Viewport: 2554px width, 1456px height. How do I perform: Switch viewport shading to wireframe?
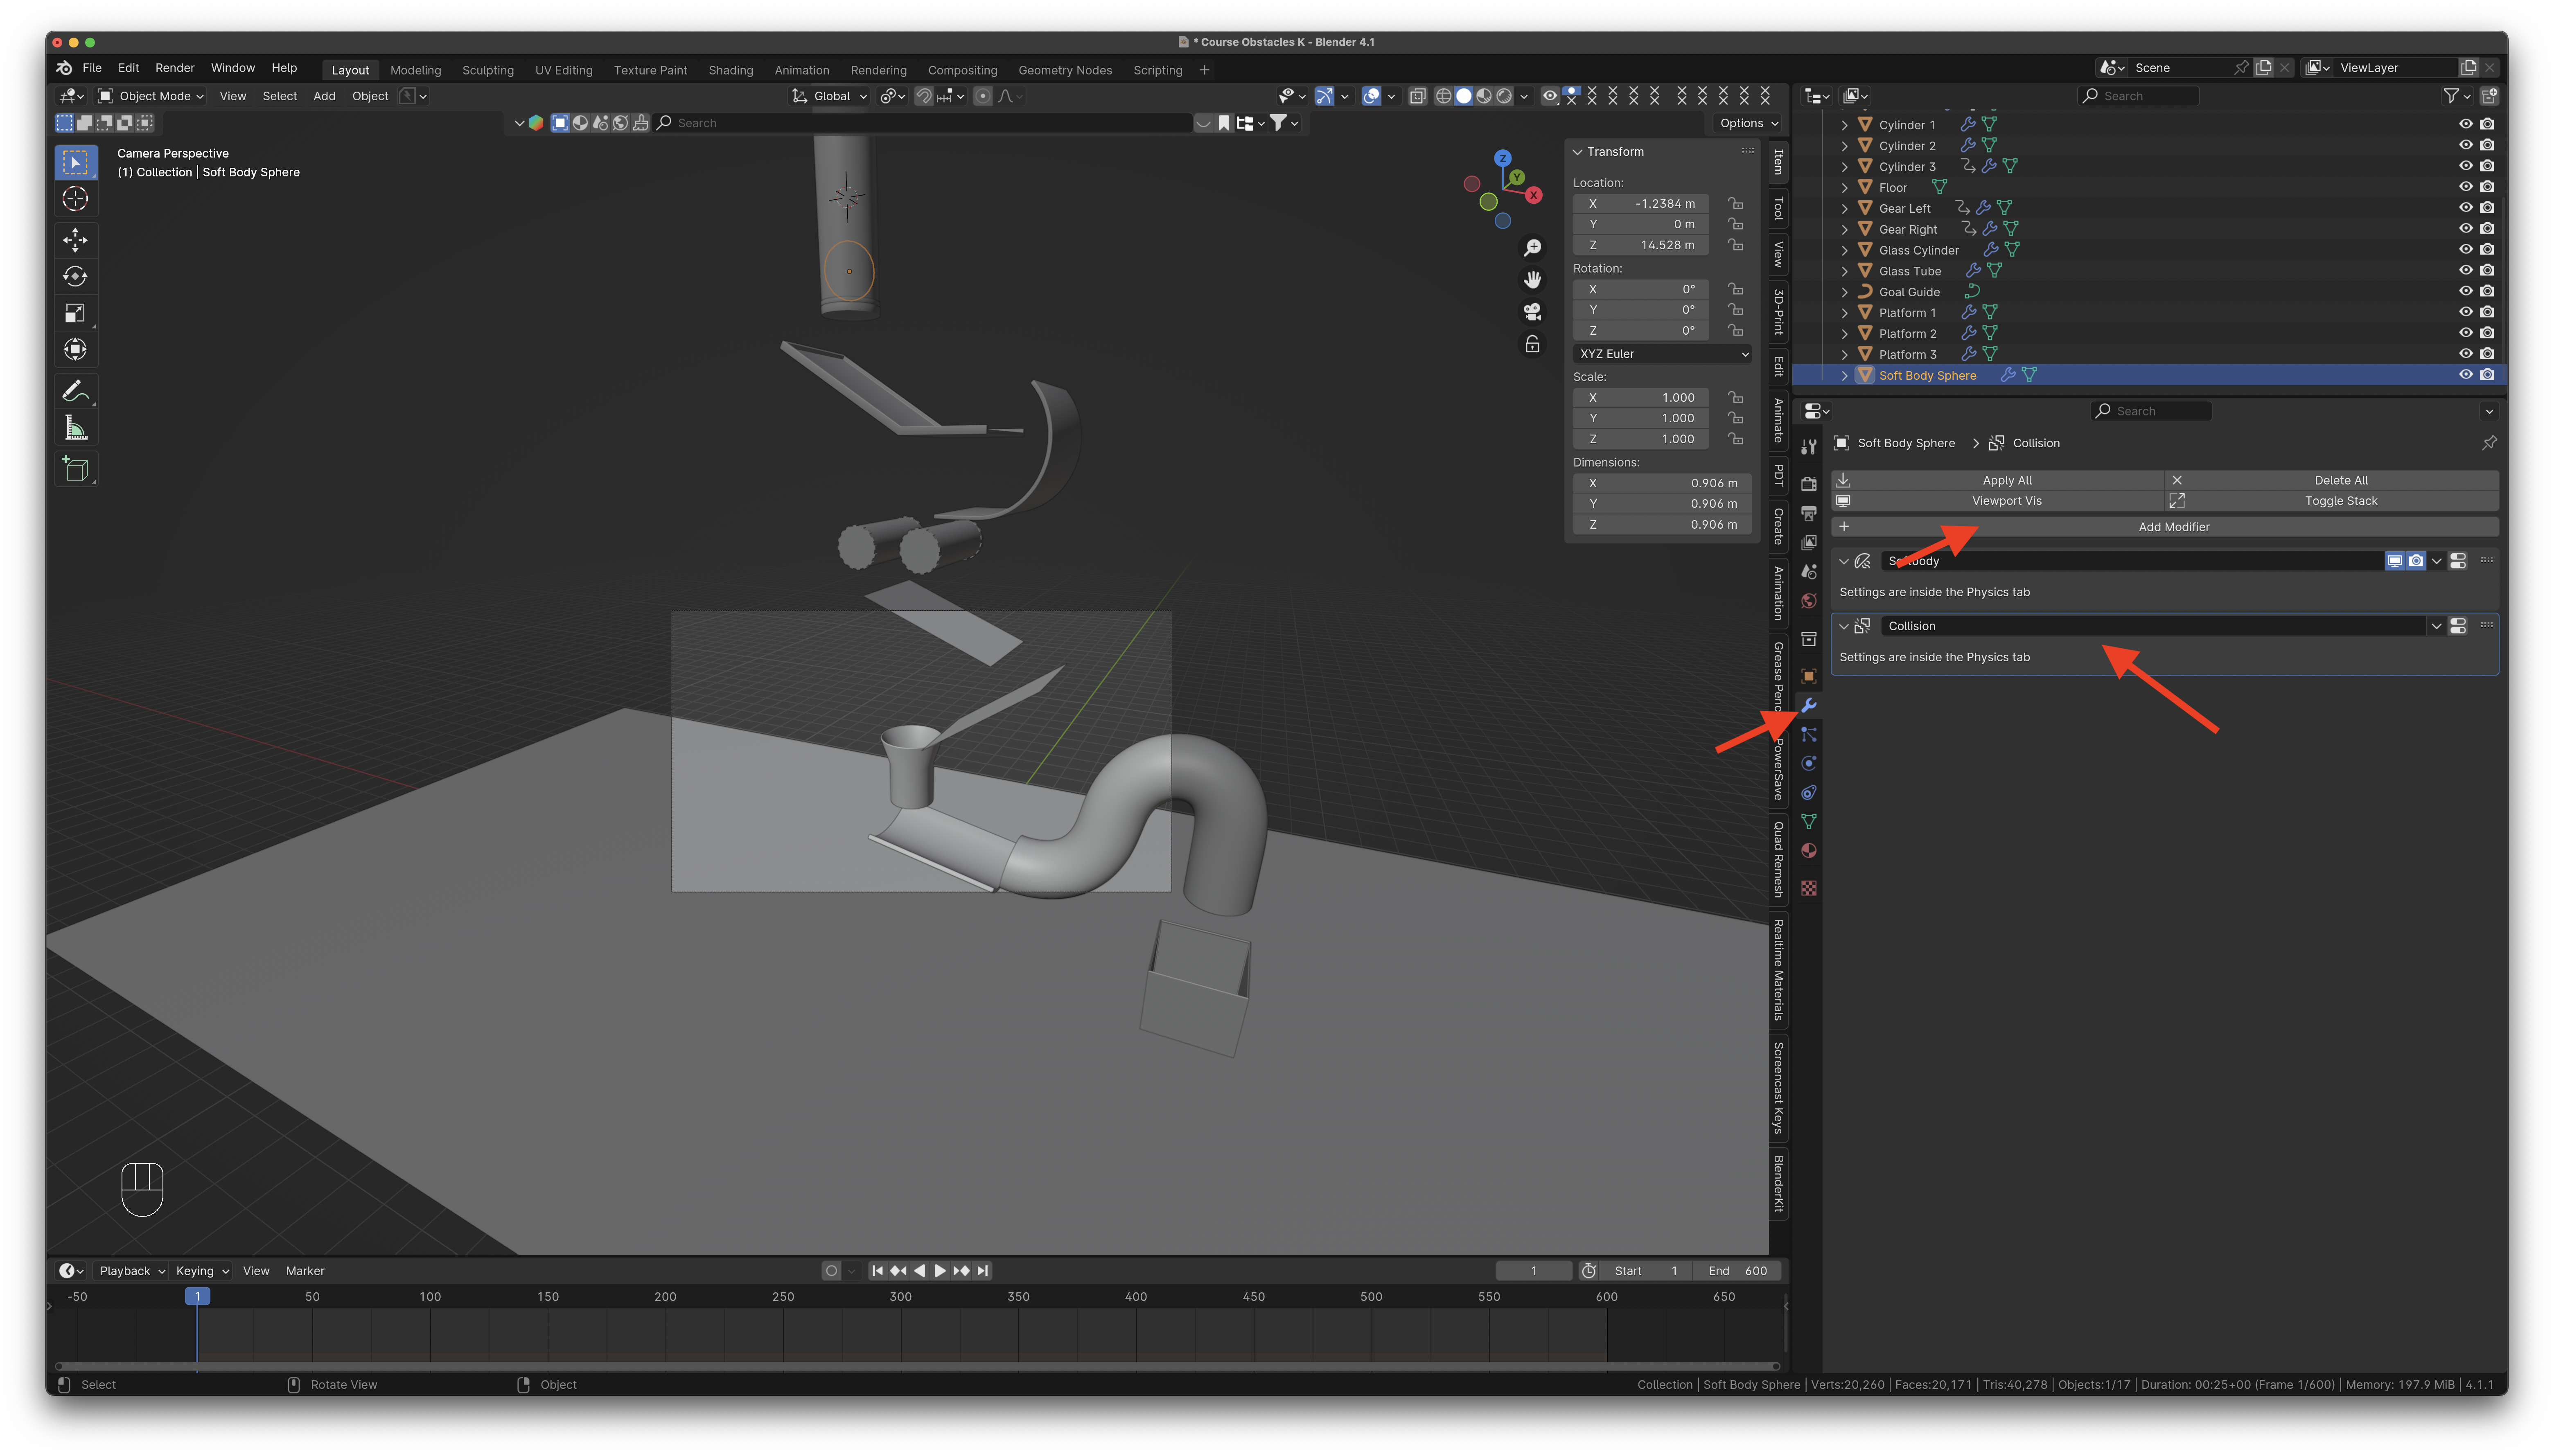[x=1443, y=96]
